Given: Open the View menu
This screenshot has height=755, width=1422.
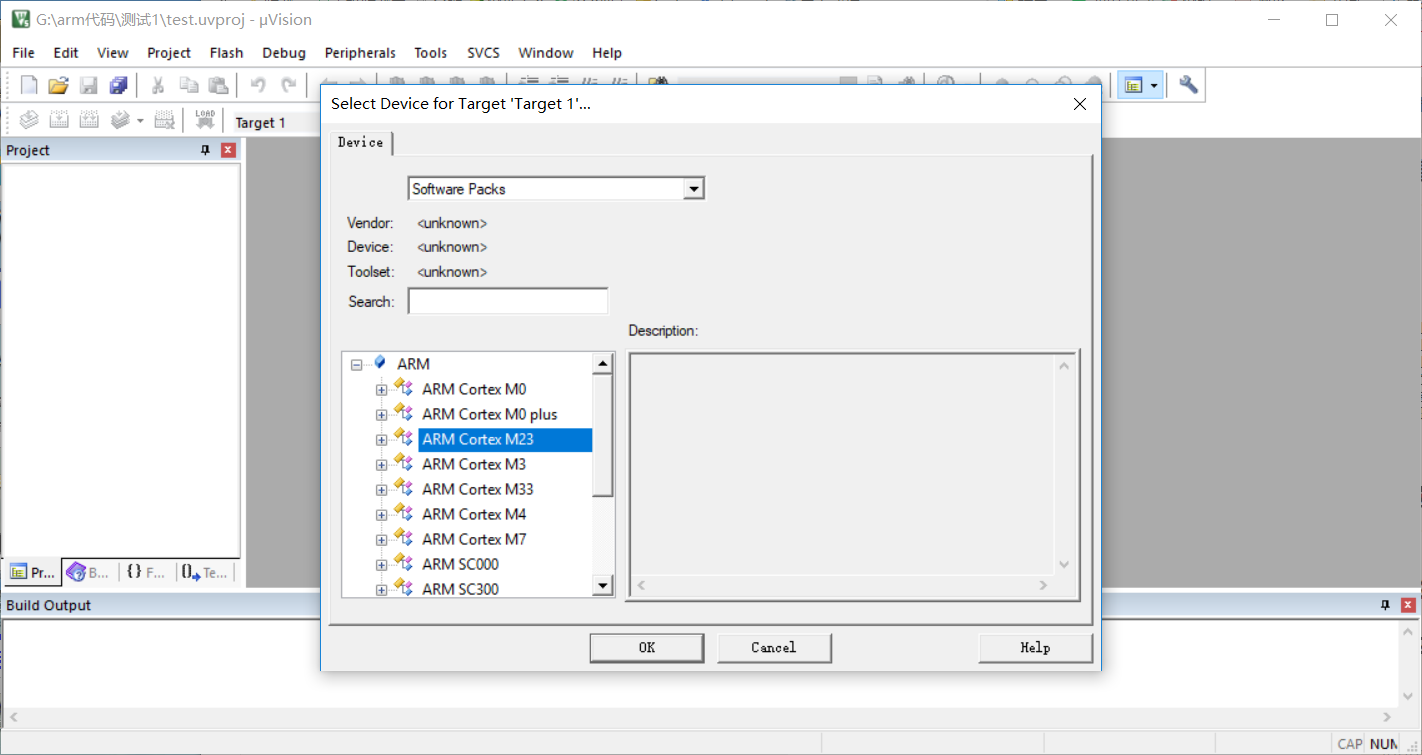Looking at the screenshot, I should point(113,53).
